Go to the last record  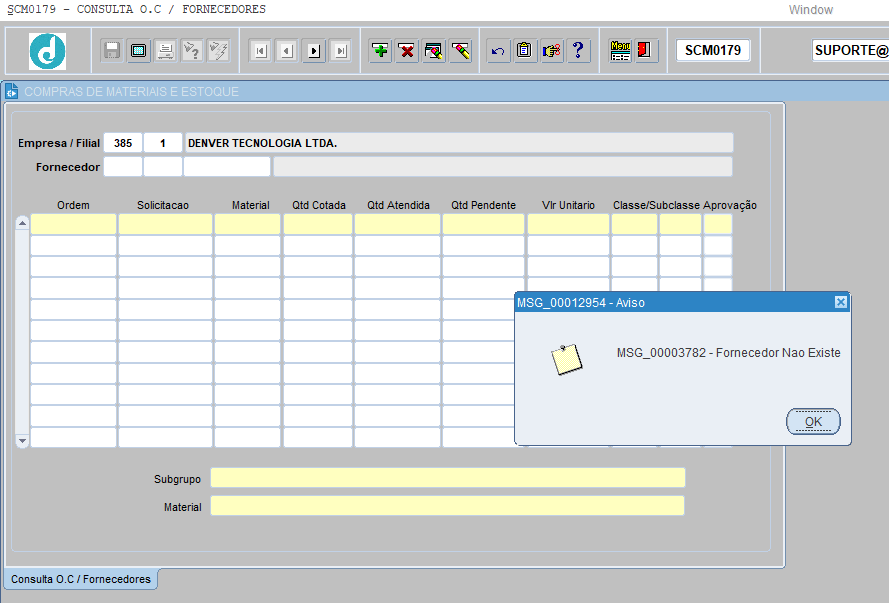(340, 51)
